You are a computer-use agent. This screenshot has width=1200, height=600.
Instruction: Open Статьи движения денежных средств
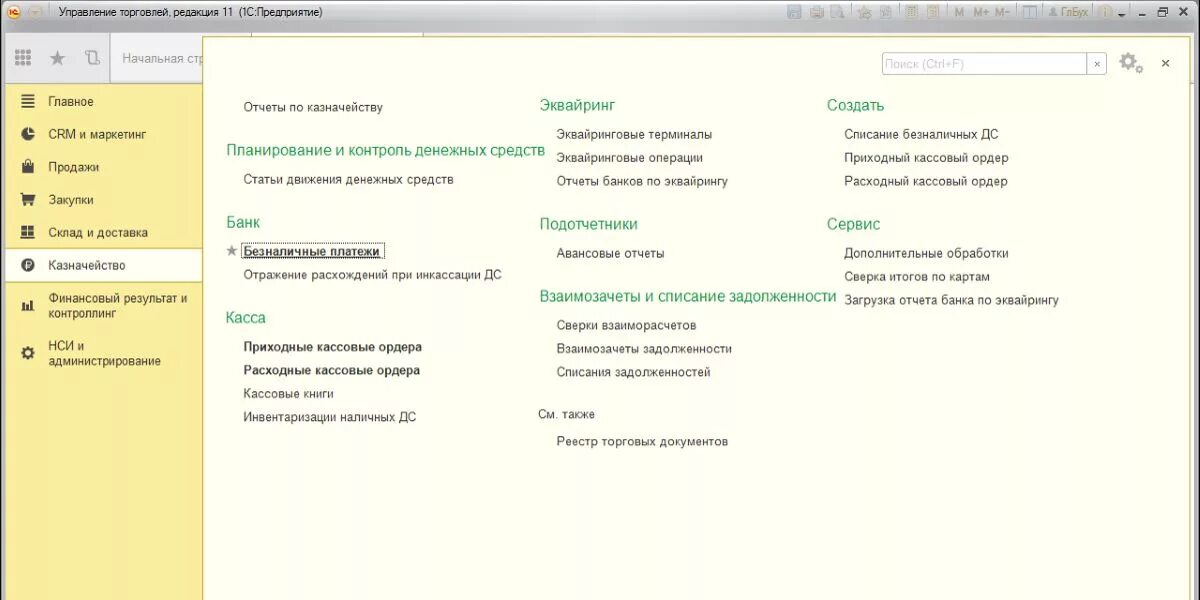[x=348, y=180]
